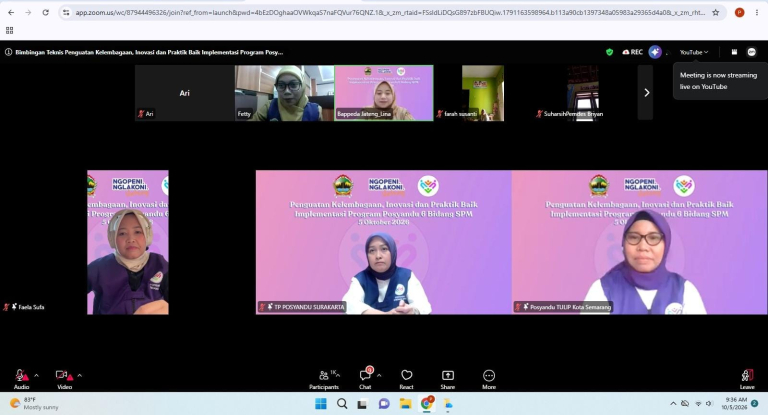
Task: Click the REC recording indicator
Action: 632,52
